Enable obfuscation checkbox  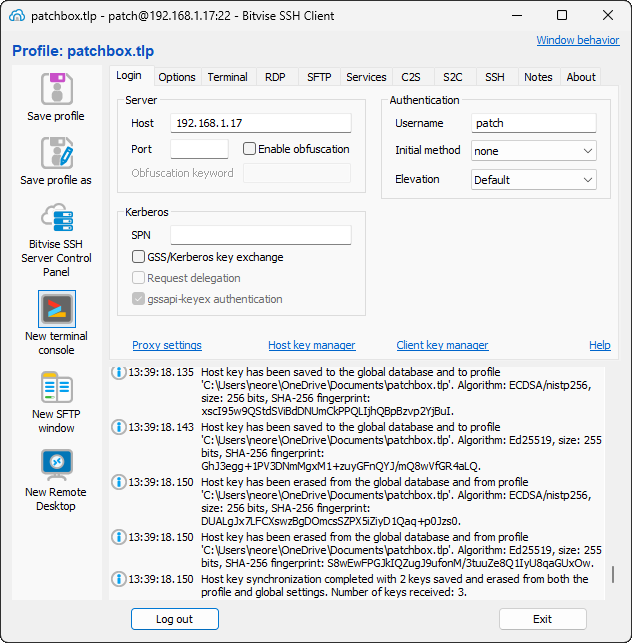[249, 148]
